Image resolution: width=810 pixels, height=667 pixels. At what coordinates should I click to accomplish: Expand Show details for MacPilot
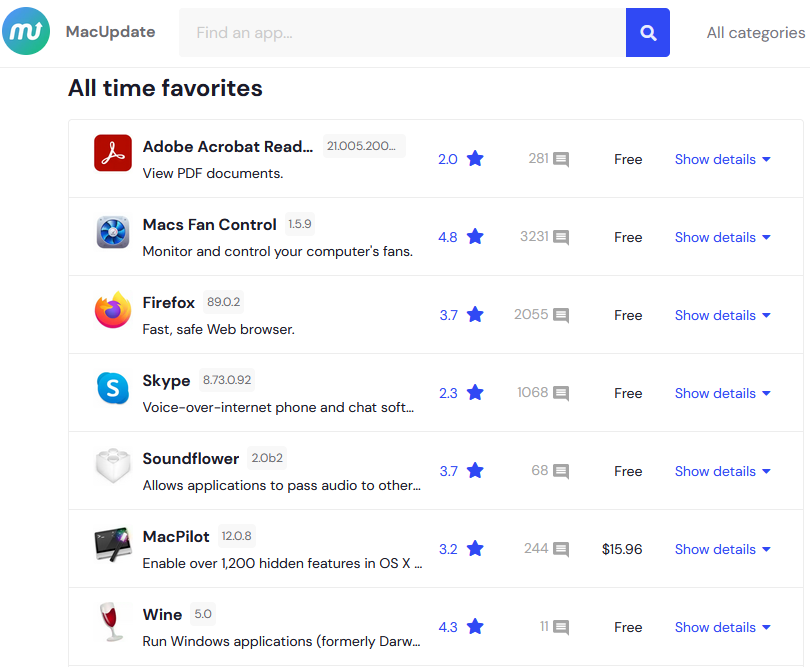[723, 549]
